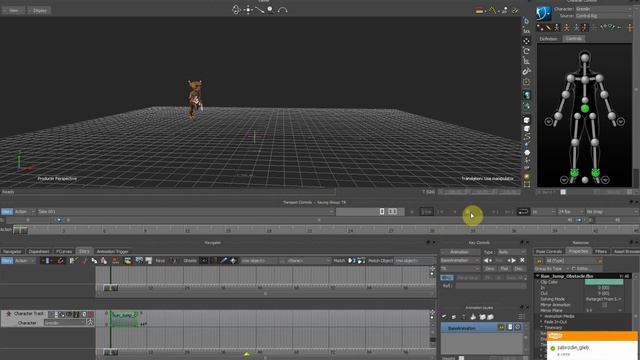Open the No Snap dropdown in Transport Controls
640x360 pixels.
(x=611, y=212)
